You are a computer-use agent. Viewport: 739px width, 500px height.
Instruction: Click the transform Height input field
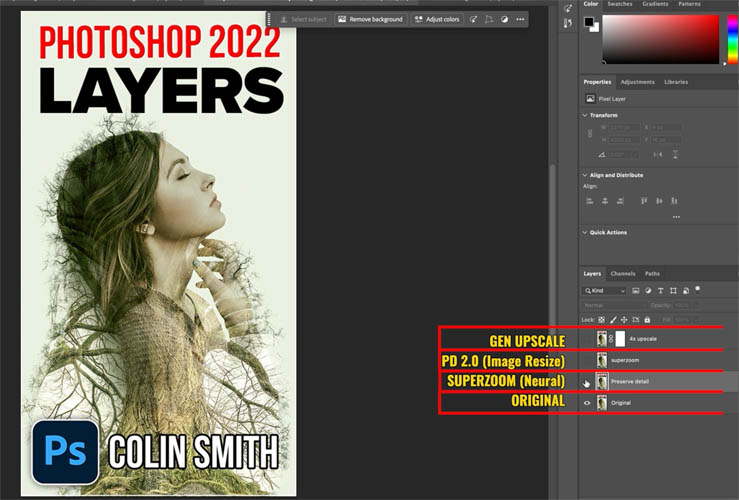(x=624, y=140)
